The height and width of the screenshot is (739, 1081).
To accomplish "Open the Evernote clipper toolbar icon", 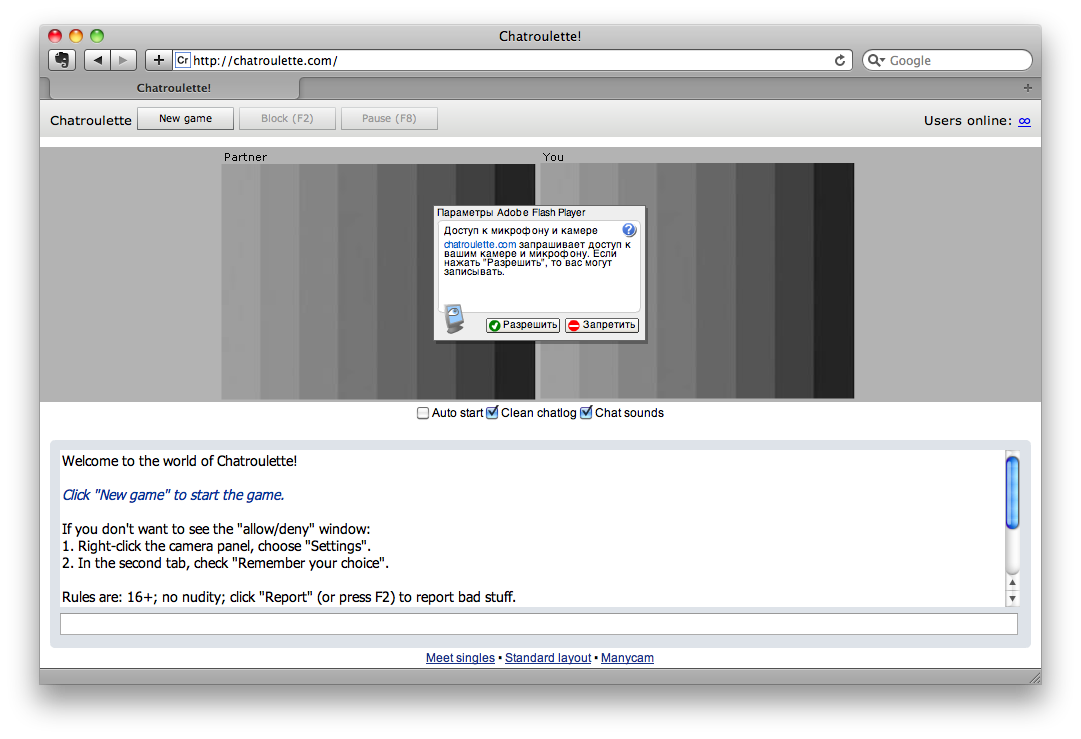I will (62, 60).
